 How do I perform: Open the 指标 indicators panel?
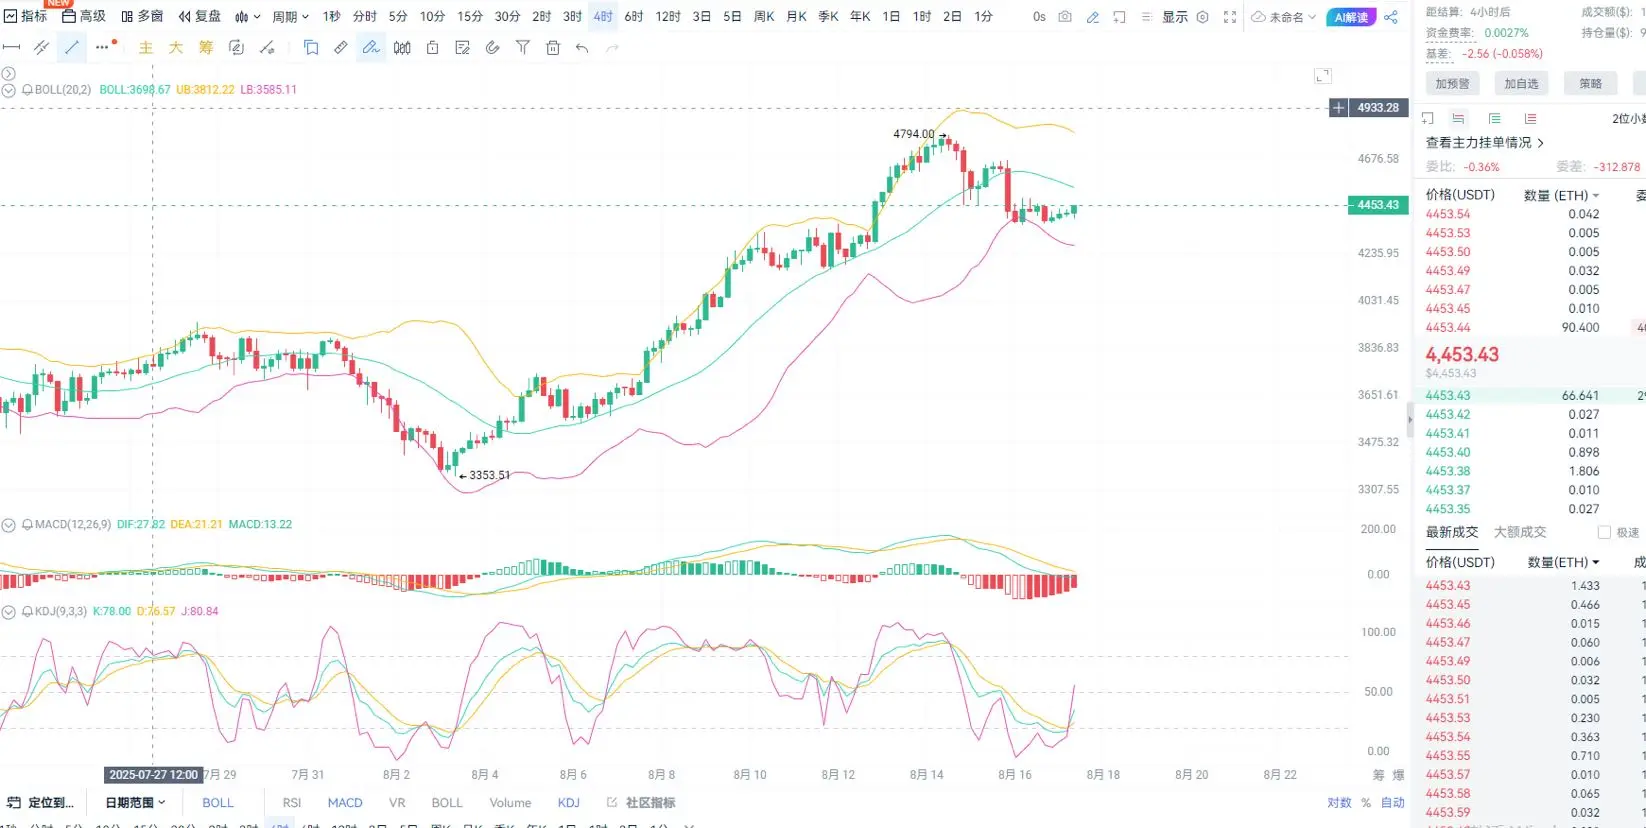[25, 16]
